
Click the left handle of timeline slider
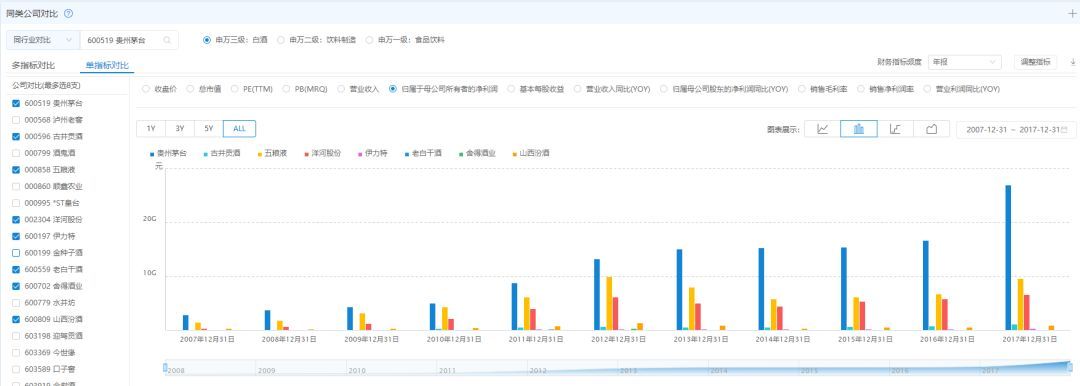(x=165, y=367)
